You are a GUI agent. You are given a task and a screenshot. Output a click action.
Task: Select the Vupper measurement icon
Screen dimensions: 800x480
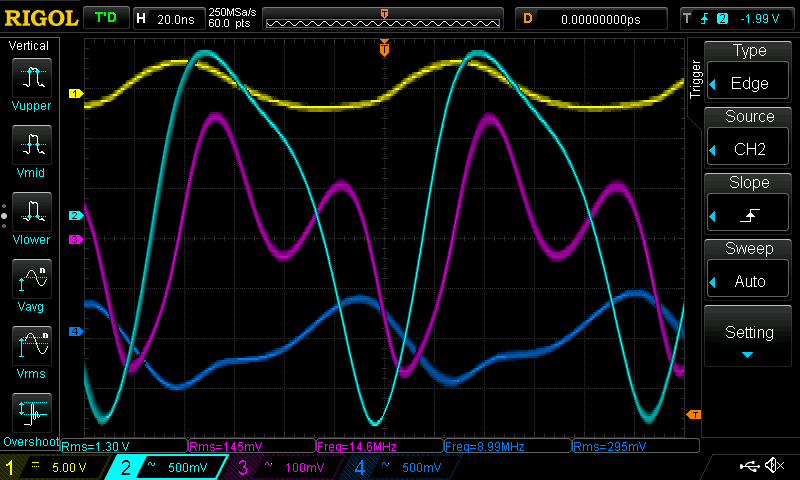click(32, 78)
